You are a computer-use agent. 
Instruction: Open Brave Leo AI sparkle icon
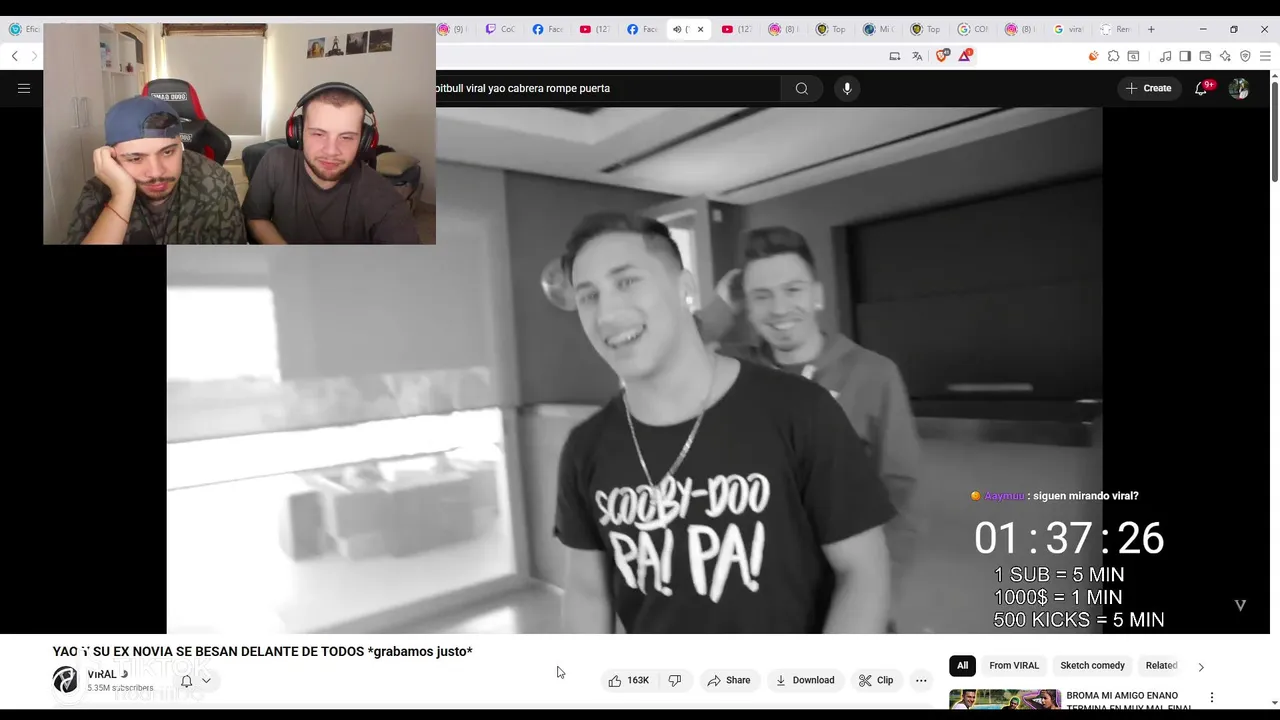1225,56
